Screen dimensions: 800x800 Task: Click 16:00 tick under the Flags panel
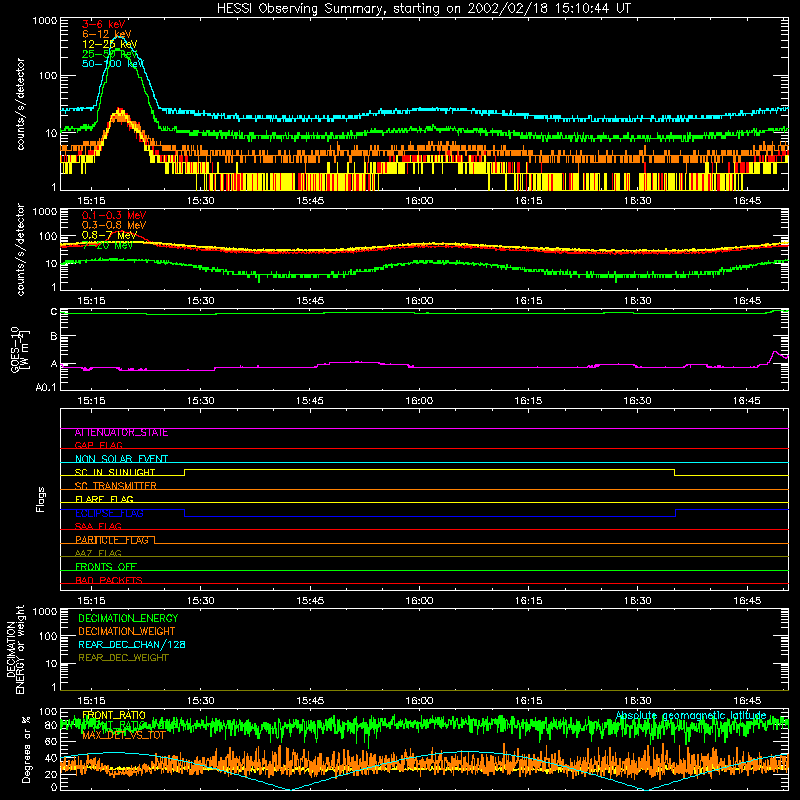pyautogui.click(x=419, y=601)
